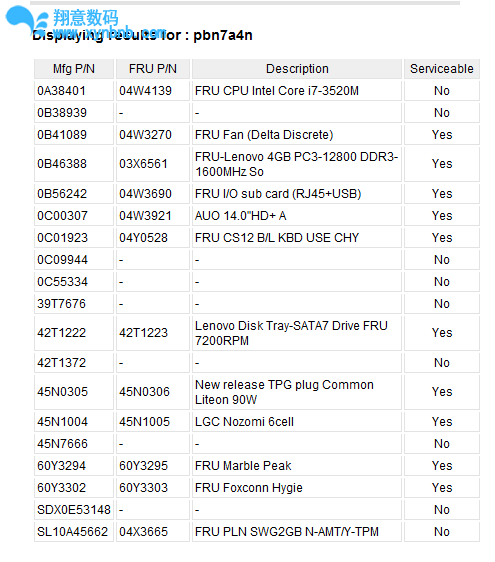The width and height of the screenshot is (495, 562).
Task: Click FRU part number 03X6561
Action: [x=143, y=164]
